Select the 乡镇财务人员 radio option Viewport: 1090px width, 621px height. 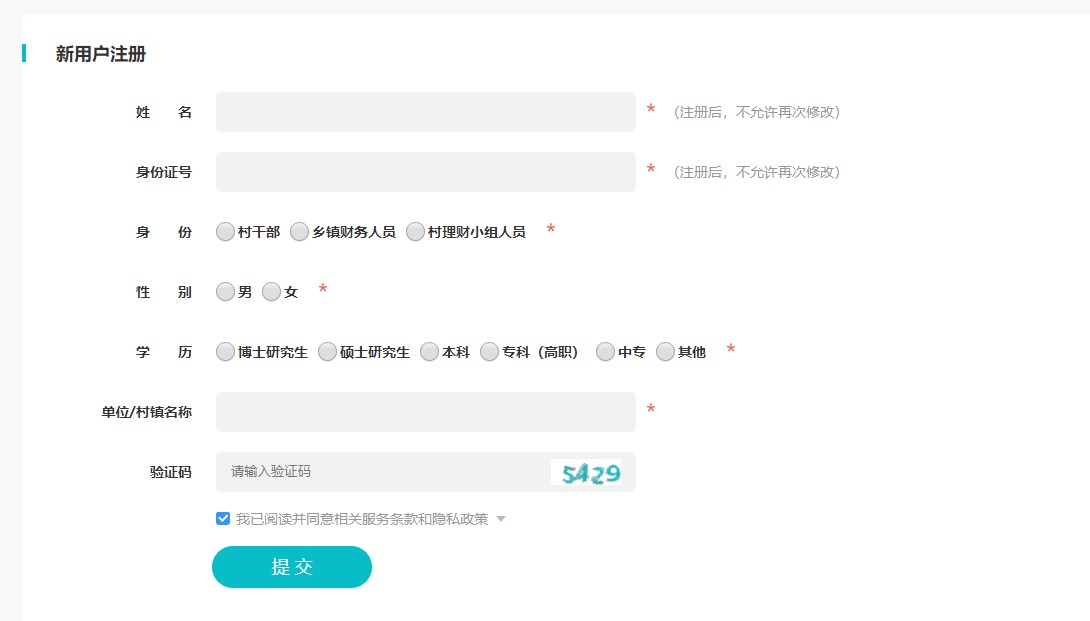point(300,232)
